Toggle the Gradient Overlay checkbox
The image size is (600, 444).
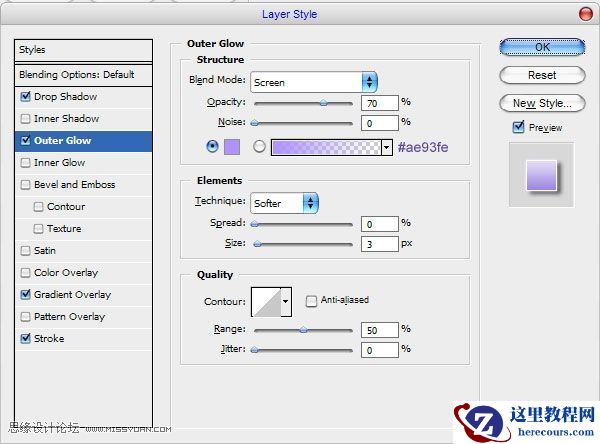point(25,294)
